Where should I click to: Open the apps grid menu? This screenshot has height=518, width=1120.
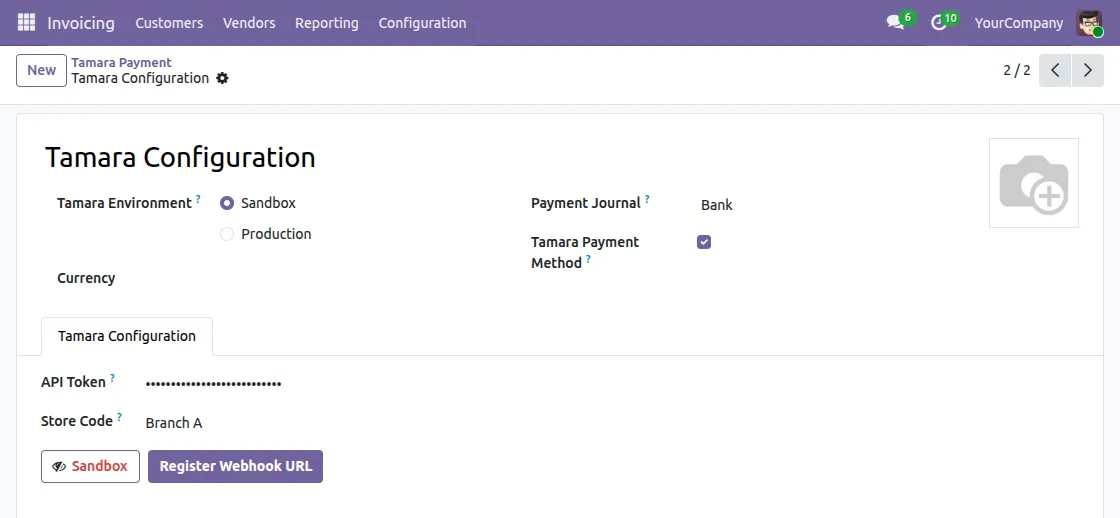coord(26,23)
